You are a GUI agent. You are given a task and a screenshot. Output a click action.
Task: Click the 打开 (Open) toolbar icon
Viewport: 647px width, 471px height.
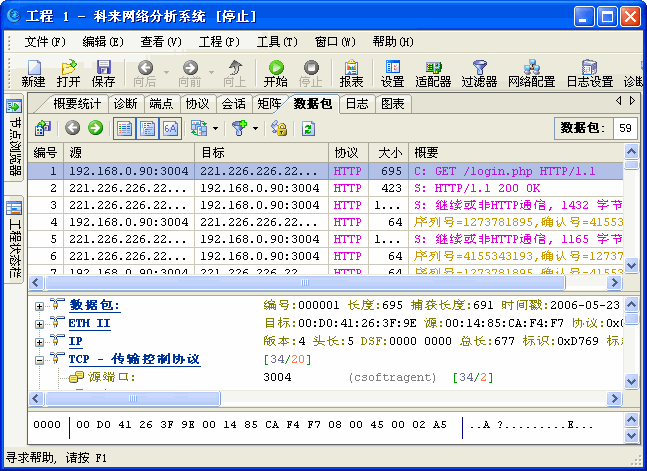point(68,73)
